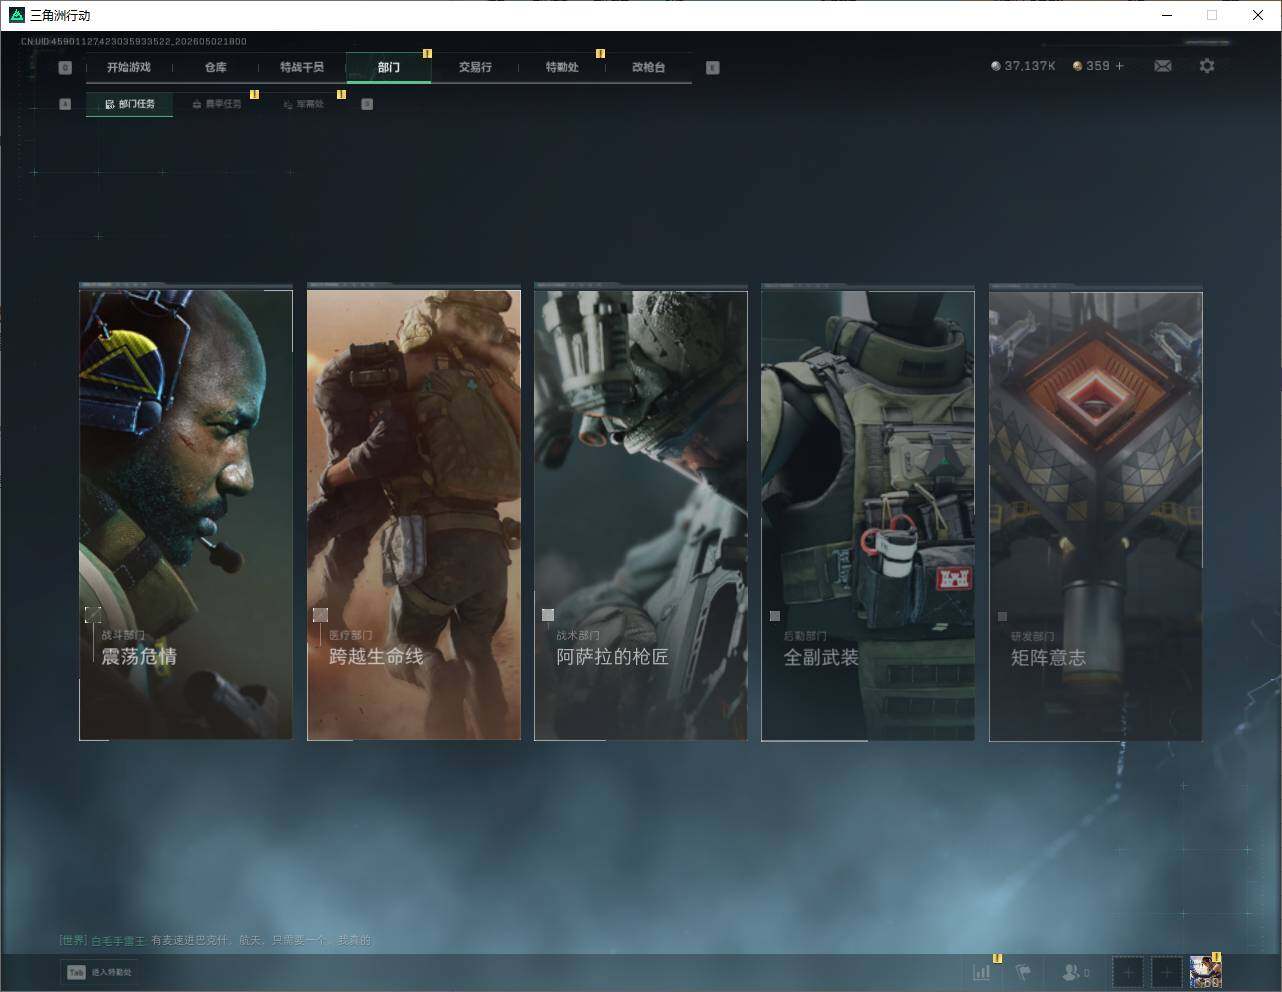Click the 三角洲行动 app logo in title bar
1282x992 pixels.
[x=16, y=15]
